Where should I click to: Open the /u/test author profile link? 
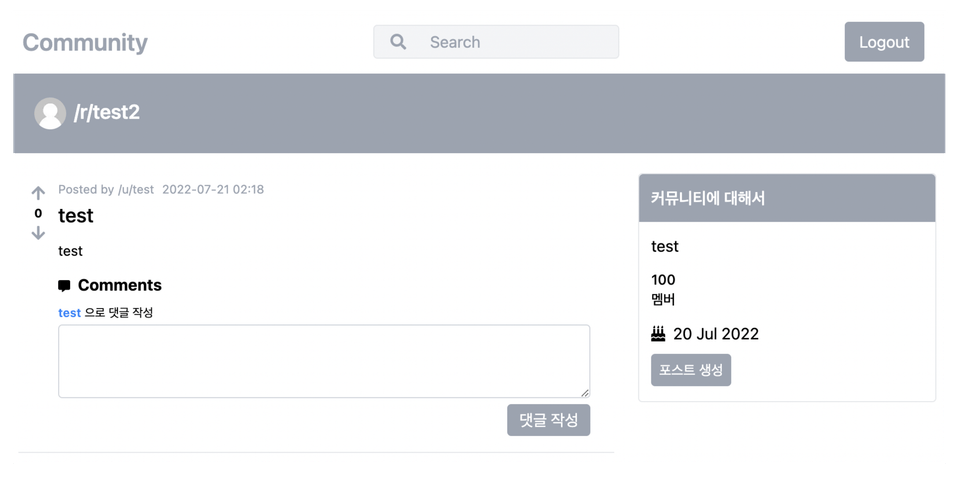pyautogui.click(x=136, y=189)
